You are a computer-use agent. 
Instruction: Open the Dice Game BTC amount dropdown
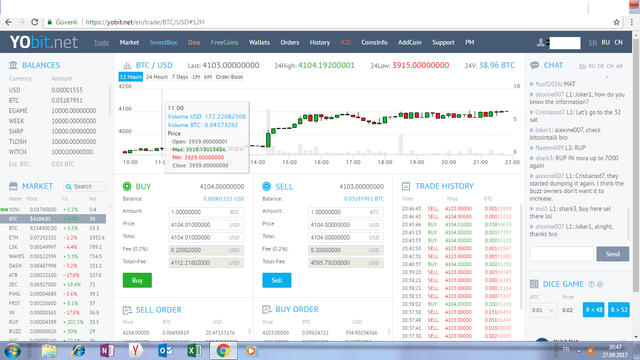(543, 310)
